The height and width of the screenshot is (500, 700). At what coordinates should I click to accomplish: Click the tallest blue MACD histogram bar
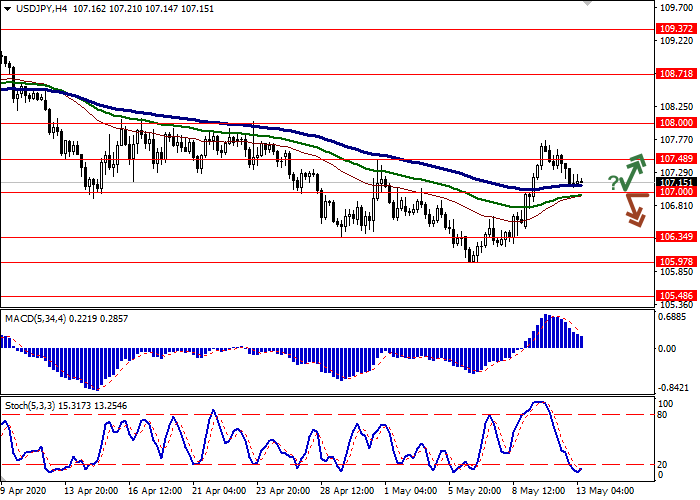546,332
